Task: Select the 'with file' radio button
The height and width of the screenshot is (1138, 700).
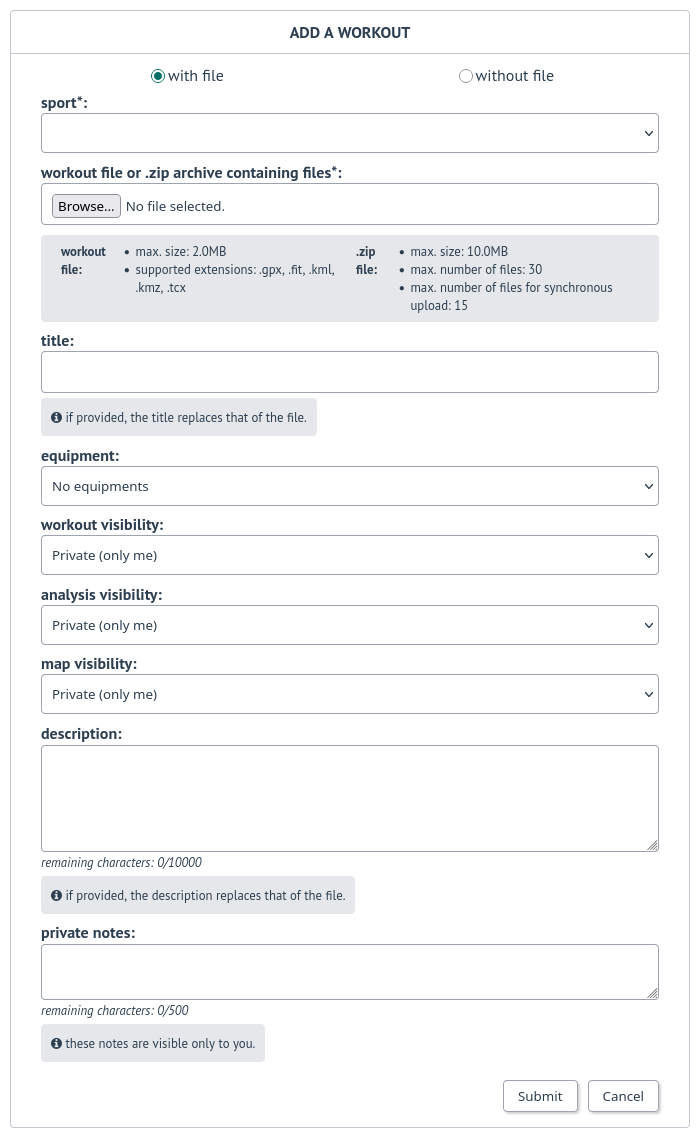Action: click(x=157, y=75)
